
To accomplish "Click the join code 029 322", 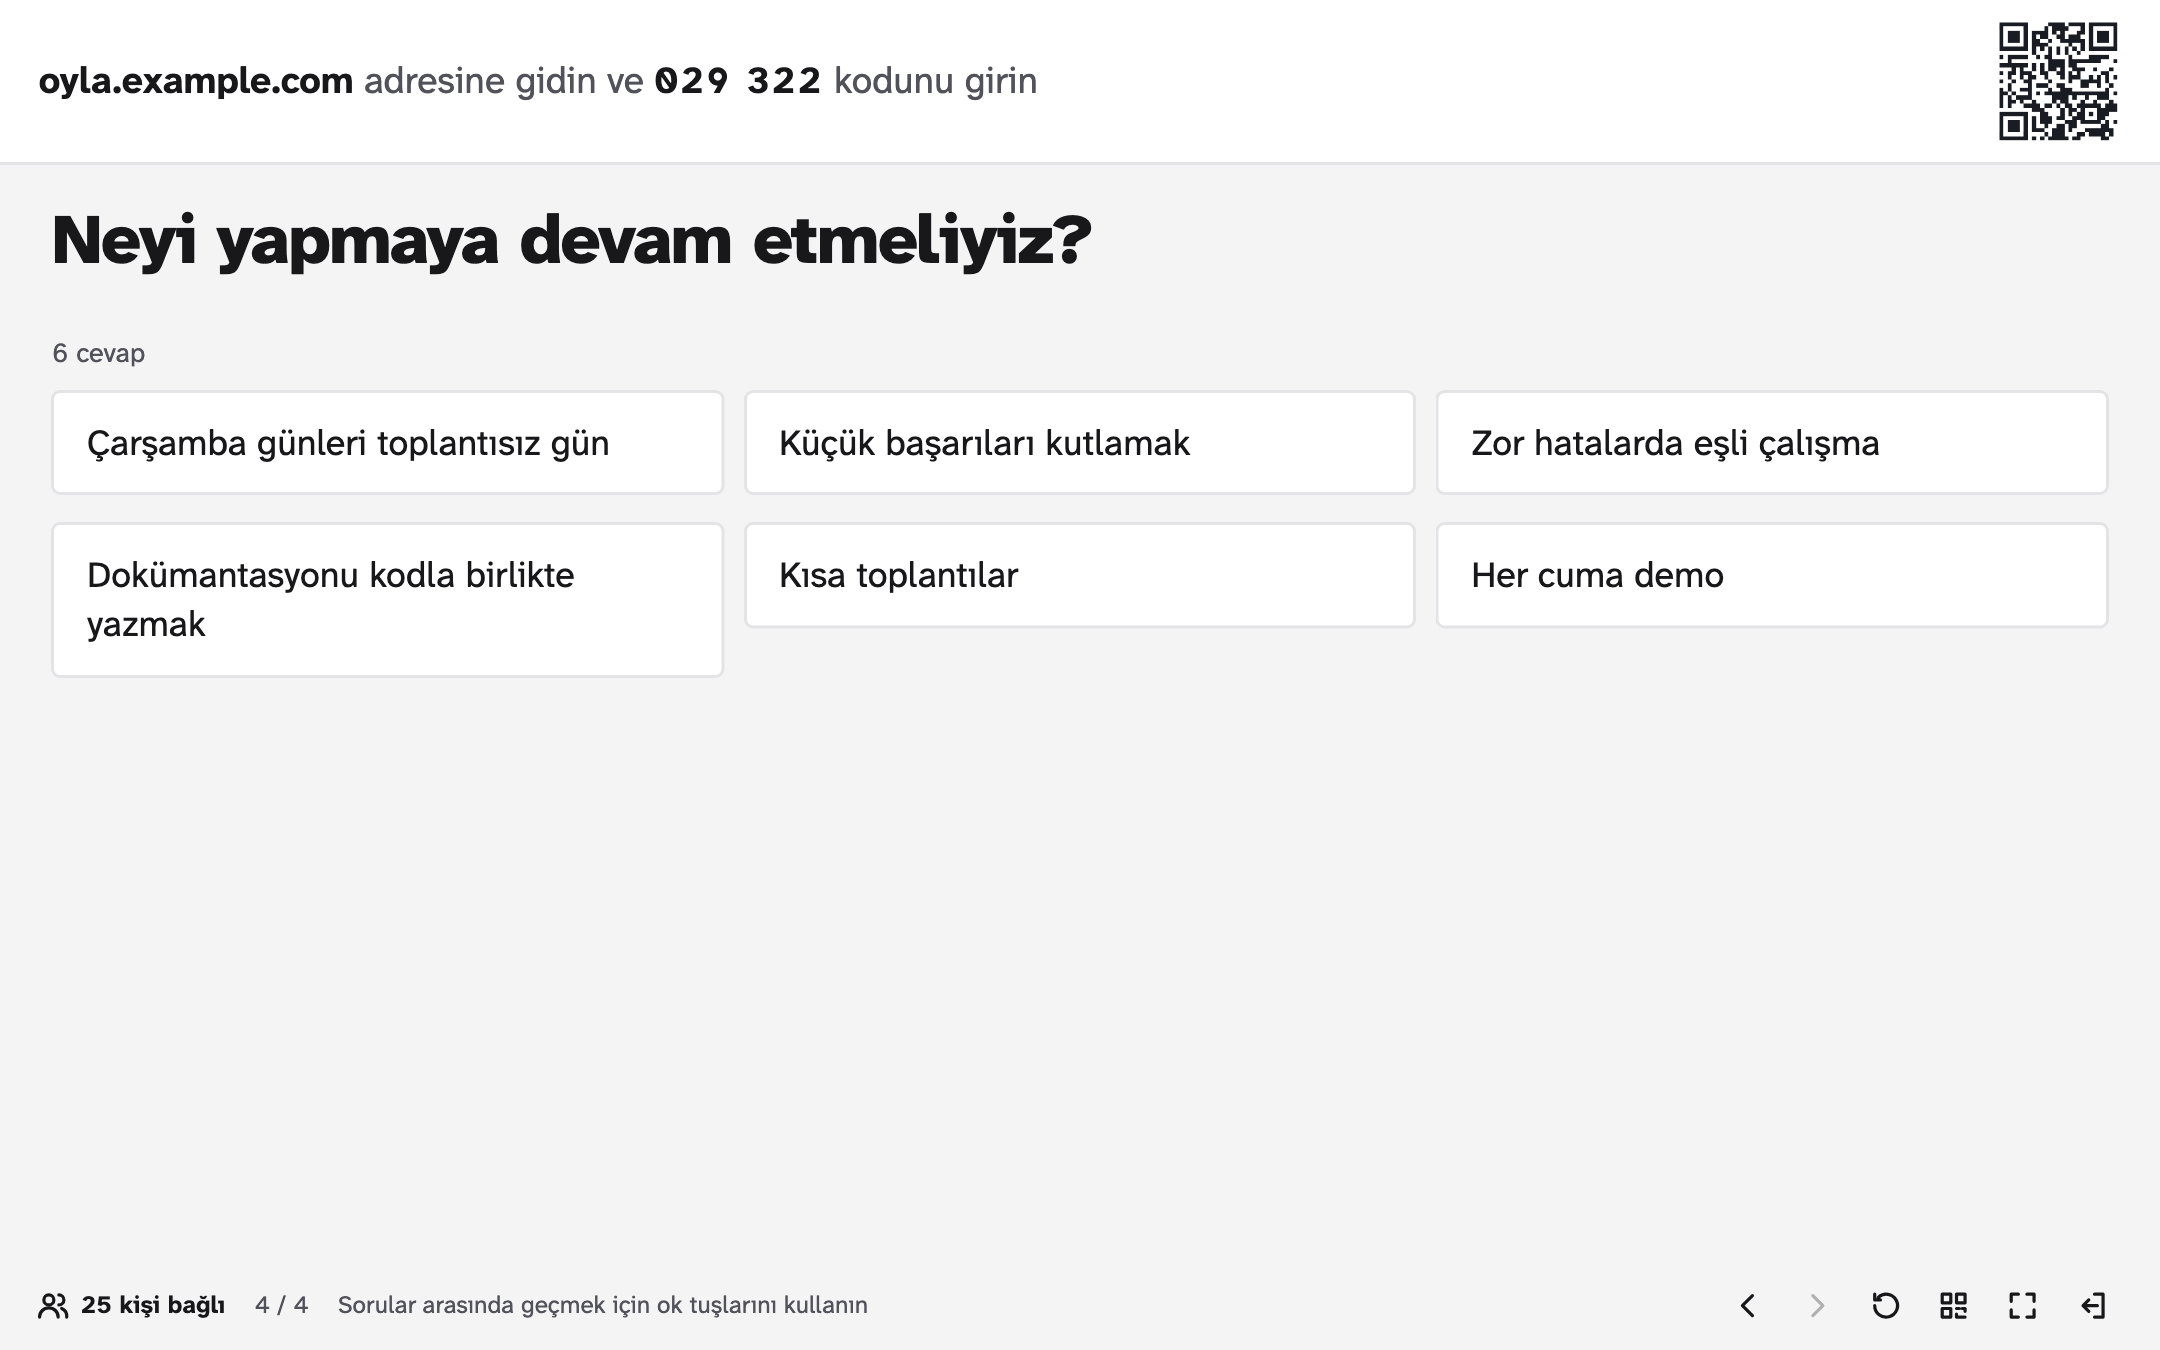I will point(738,81).
